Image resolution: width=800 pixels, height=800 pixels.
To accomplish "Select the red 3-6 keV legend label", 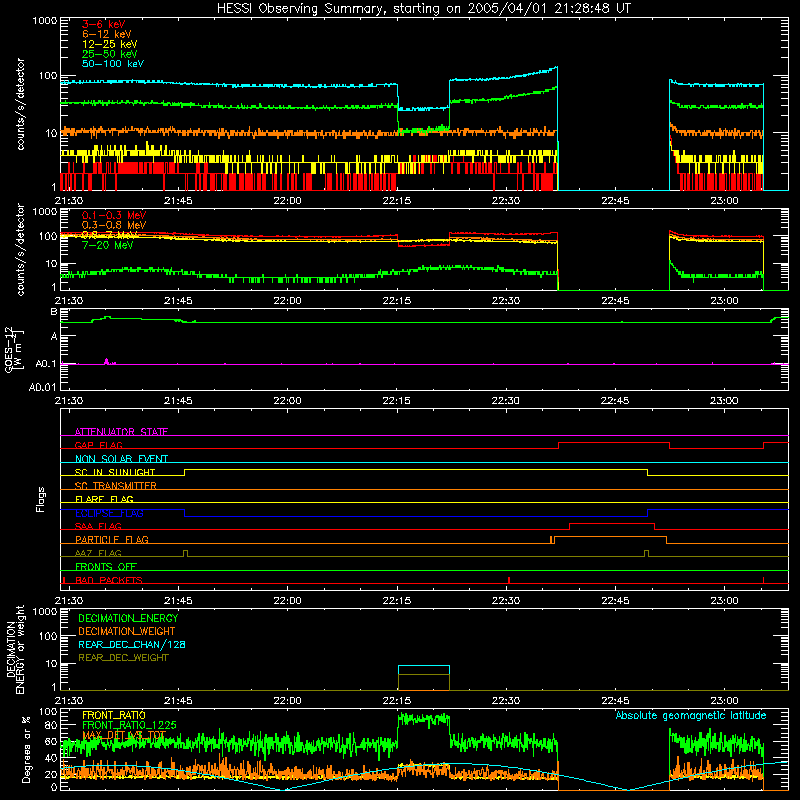I will pyautogui.click(x=104, y=24).
